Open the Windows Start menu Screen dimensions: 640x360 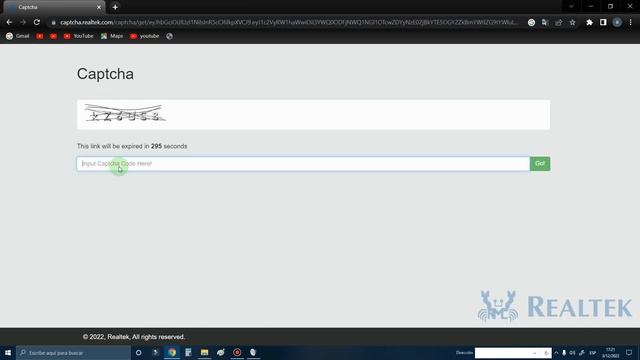(x=8, y=353)
